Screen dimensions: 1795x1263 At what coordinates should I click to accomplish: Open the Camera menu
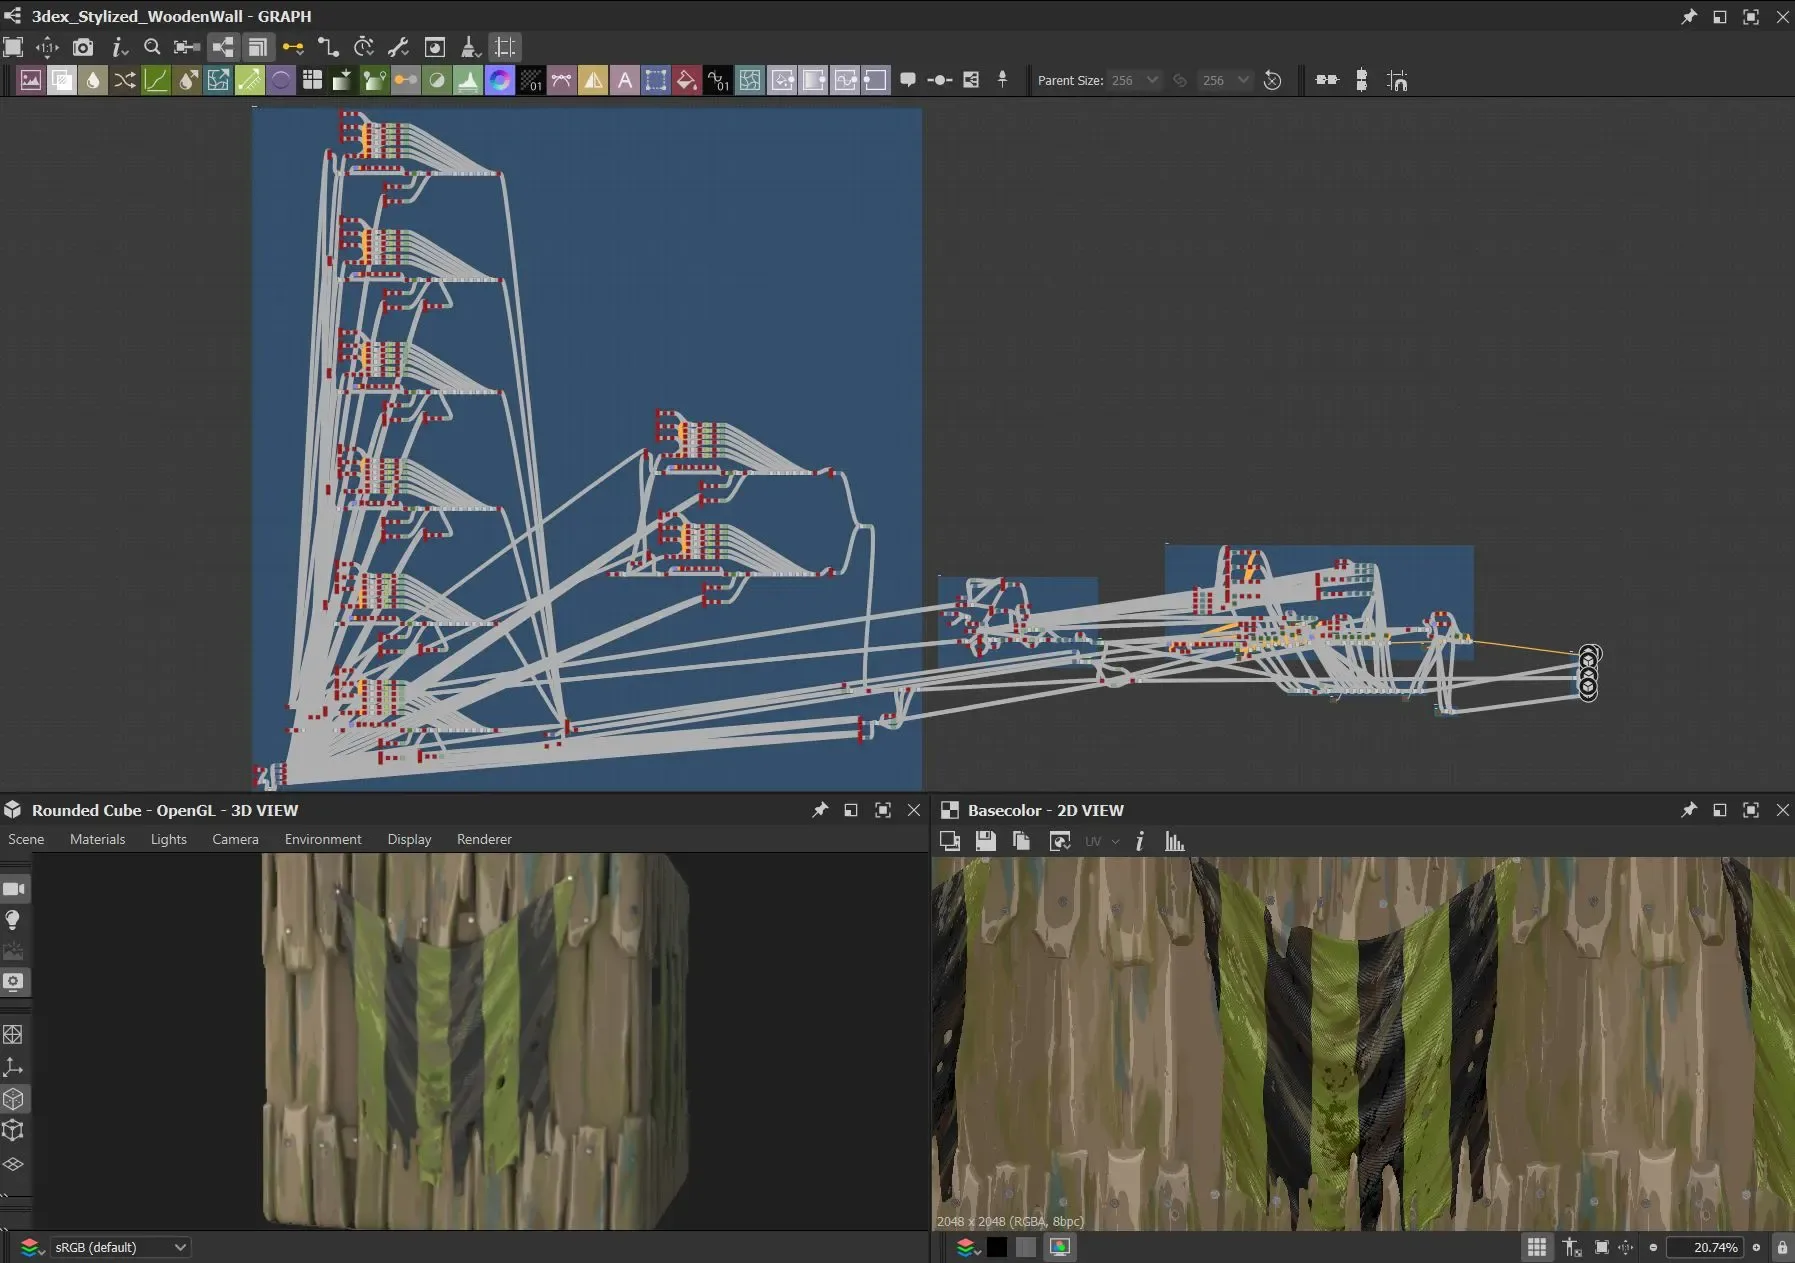coord(235,839)
